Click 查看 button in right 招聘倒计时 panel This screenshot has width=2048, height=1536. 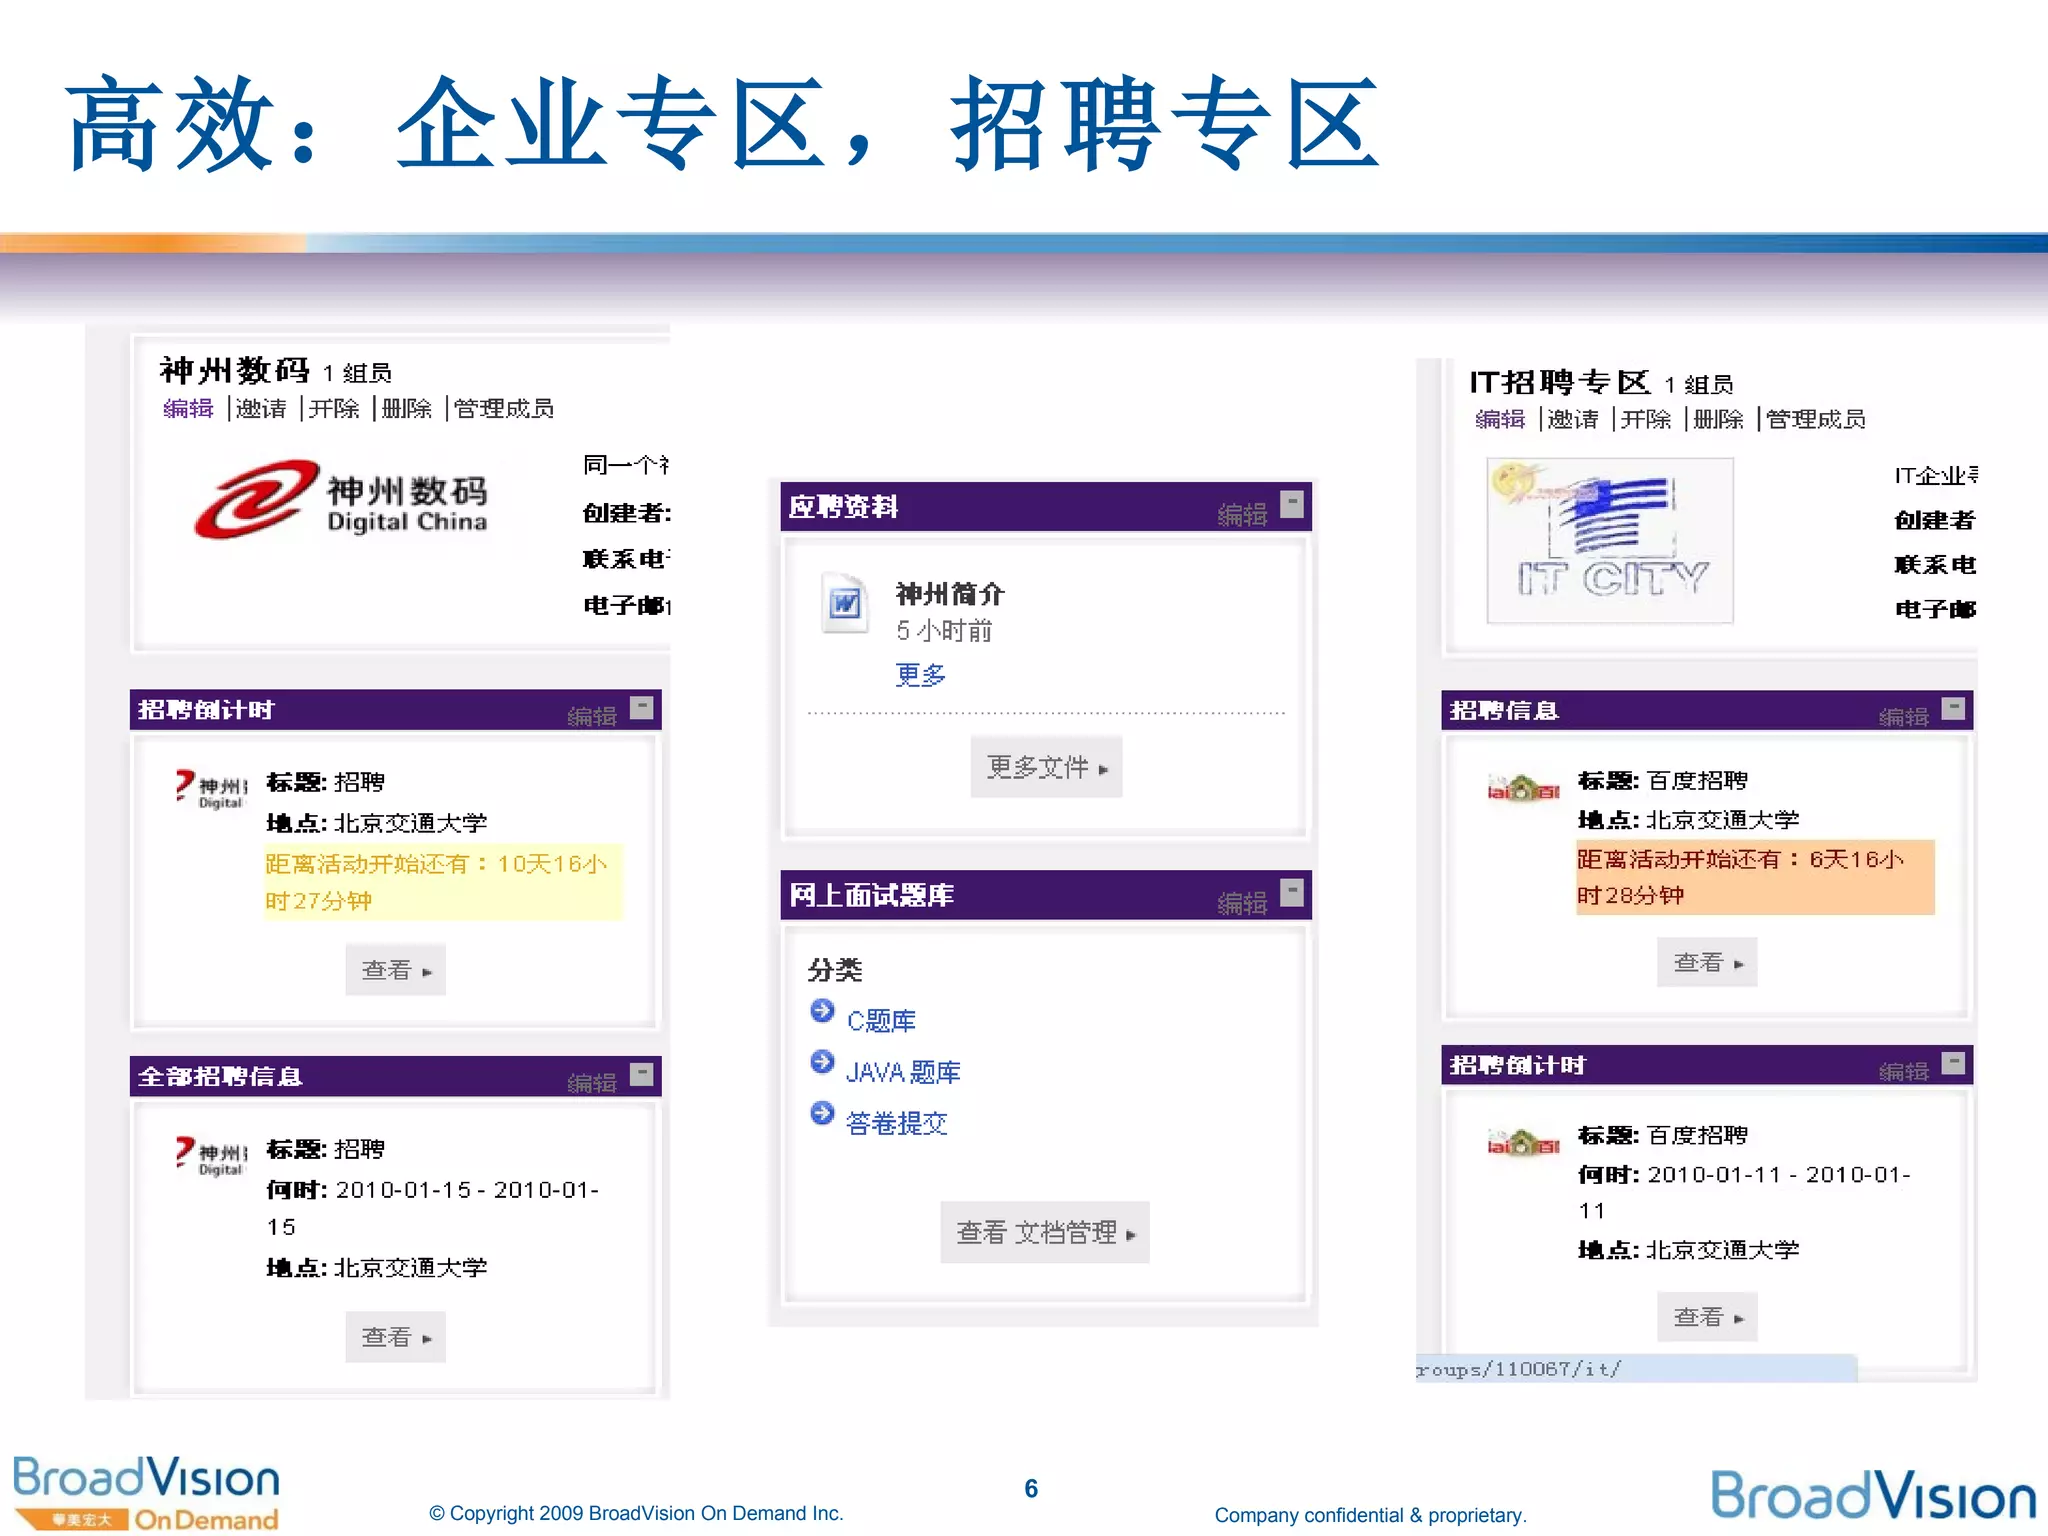click(1707, 1317)
